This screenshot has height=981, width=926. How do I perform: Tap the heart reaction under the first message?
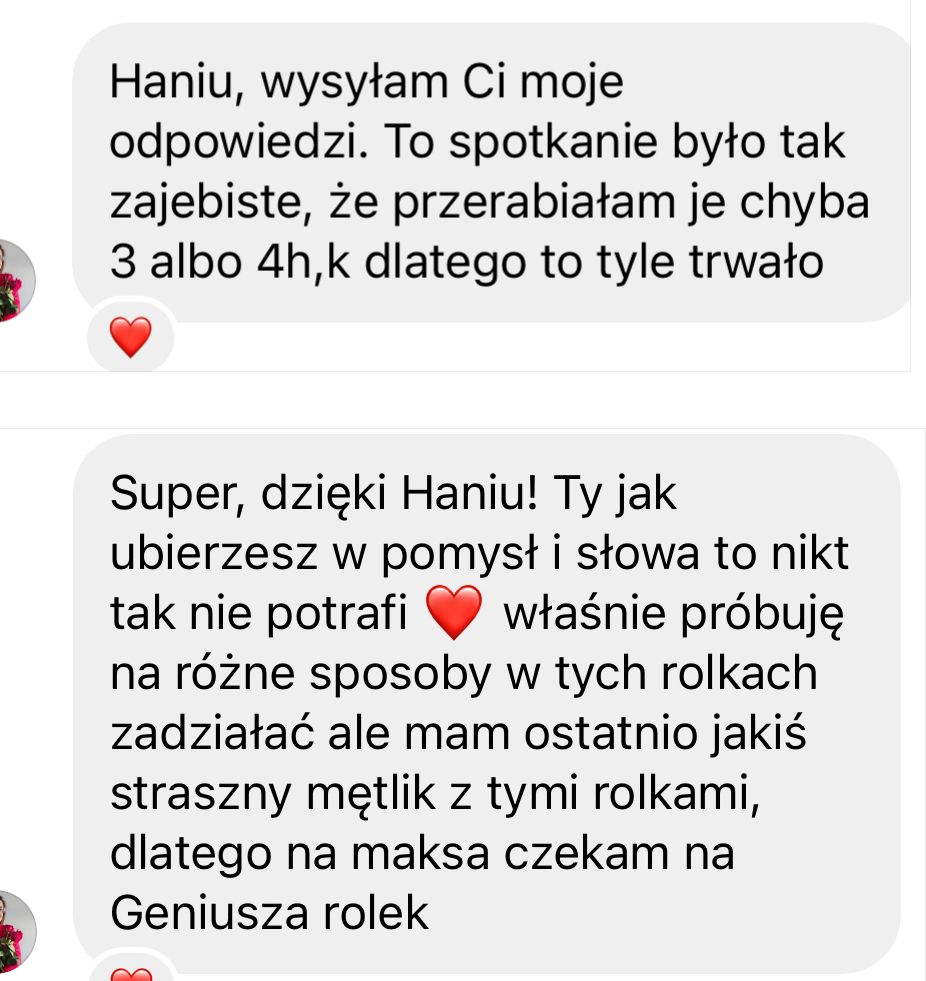click(x=130, y=337)
